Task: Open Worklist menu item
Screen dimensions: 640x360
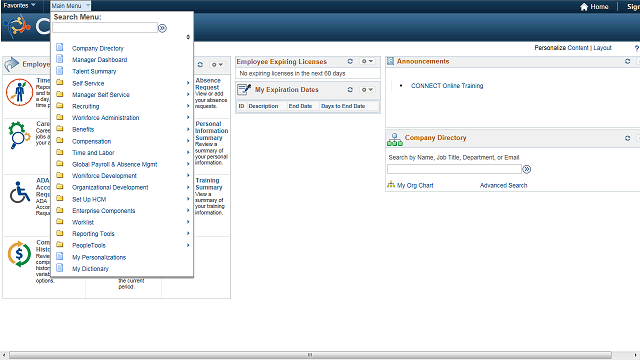Action: coord(83,222)
